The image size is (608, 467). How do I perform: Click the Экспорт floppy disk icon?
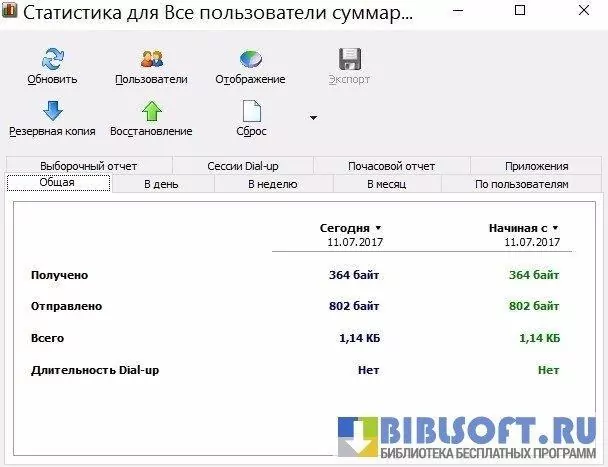349,58
